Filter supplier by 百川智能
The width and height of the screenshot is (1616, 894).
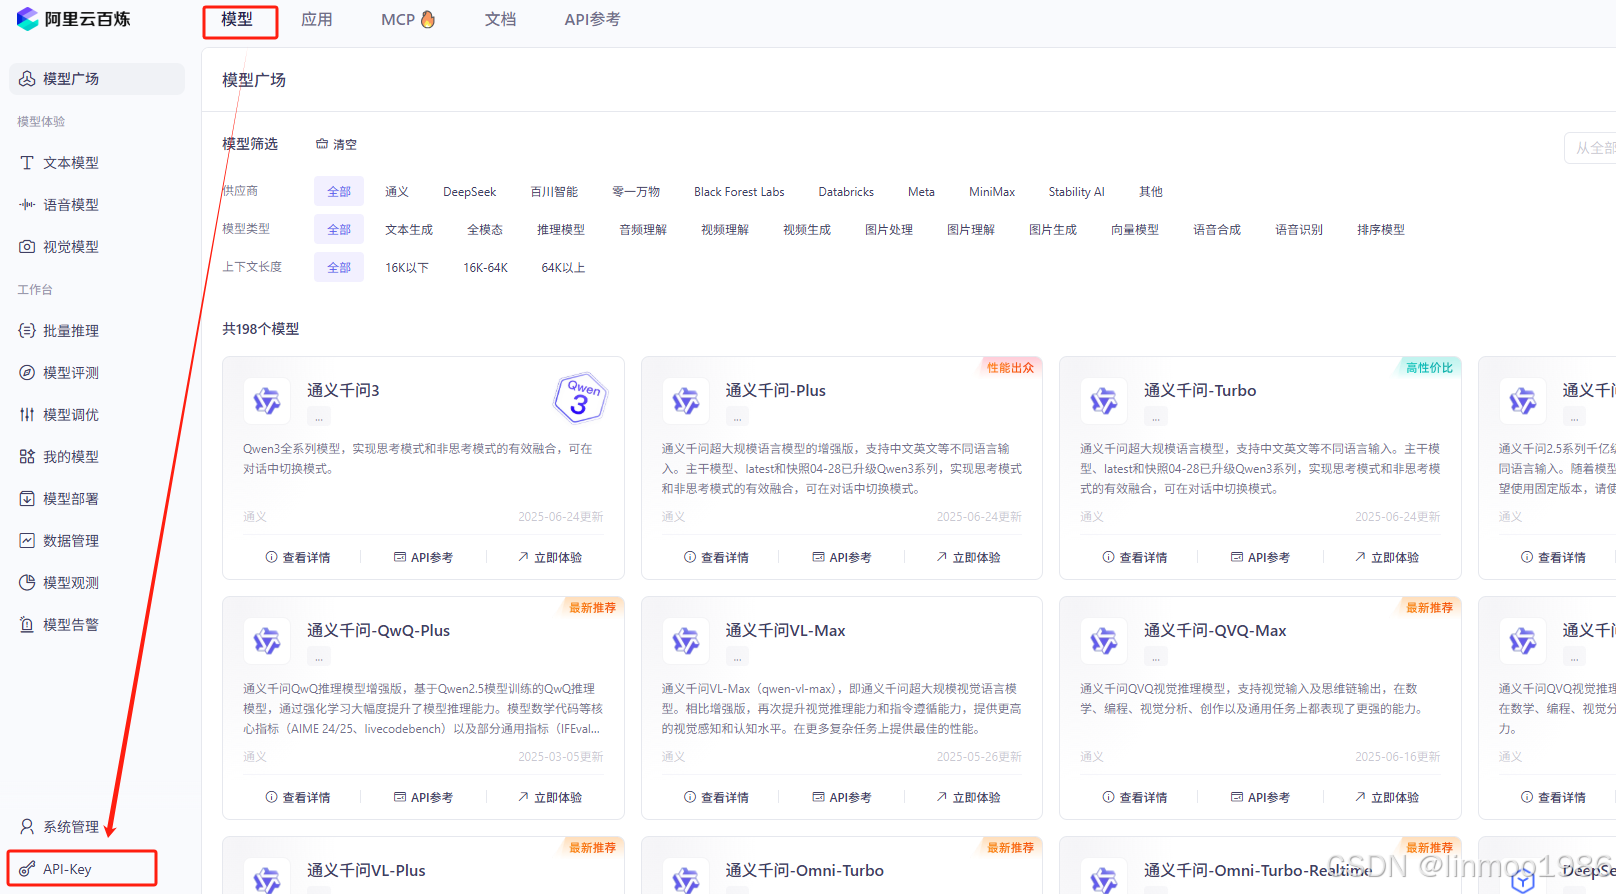point(554,191)
